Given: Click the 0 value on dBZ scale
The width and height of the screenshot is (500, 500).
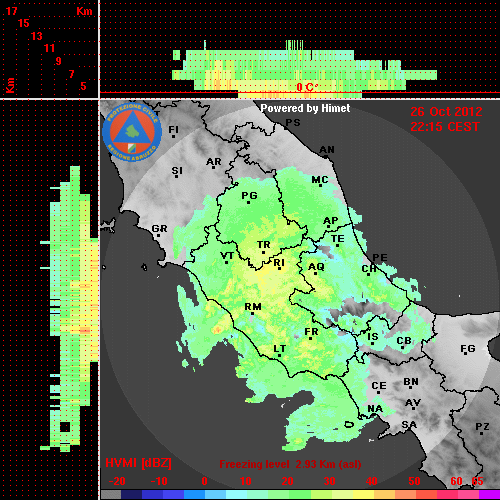Looking at the screenshot, I should [x=204, y=481].
